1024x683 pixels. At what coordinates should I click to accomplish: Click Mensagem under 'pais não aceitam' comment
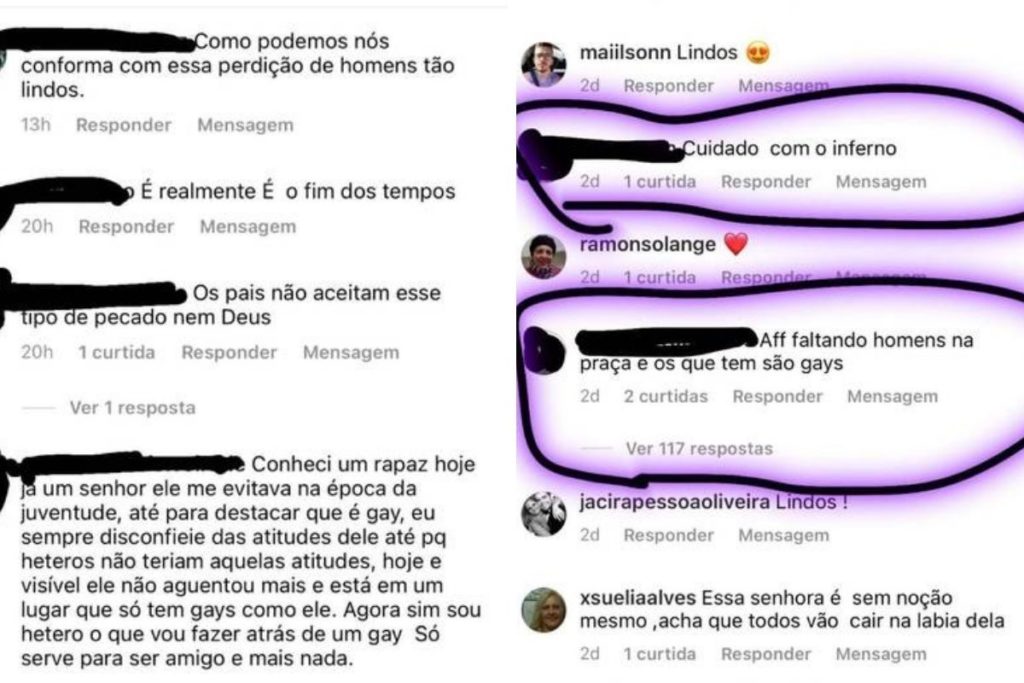tap(351, 353)
